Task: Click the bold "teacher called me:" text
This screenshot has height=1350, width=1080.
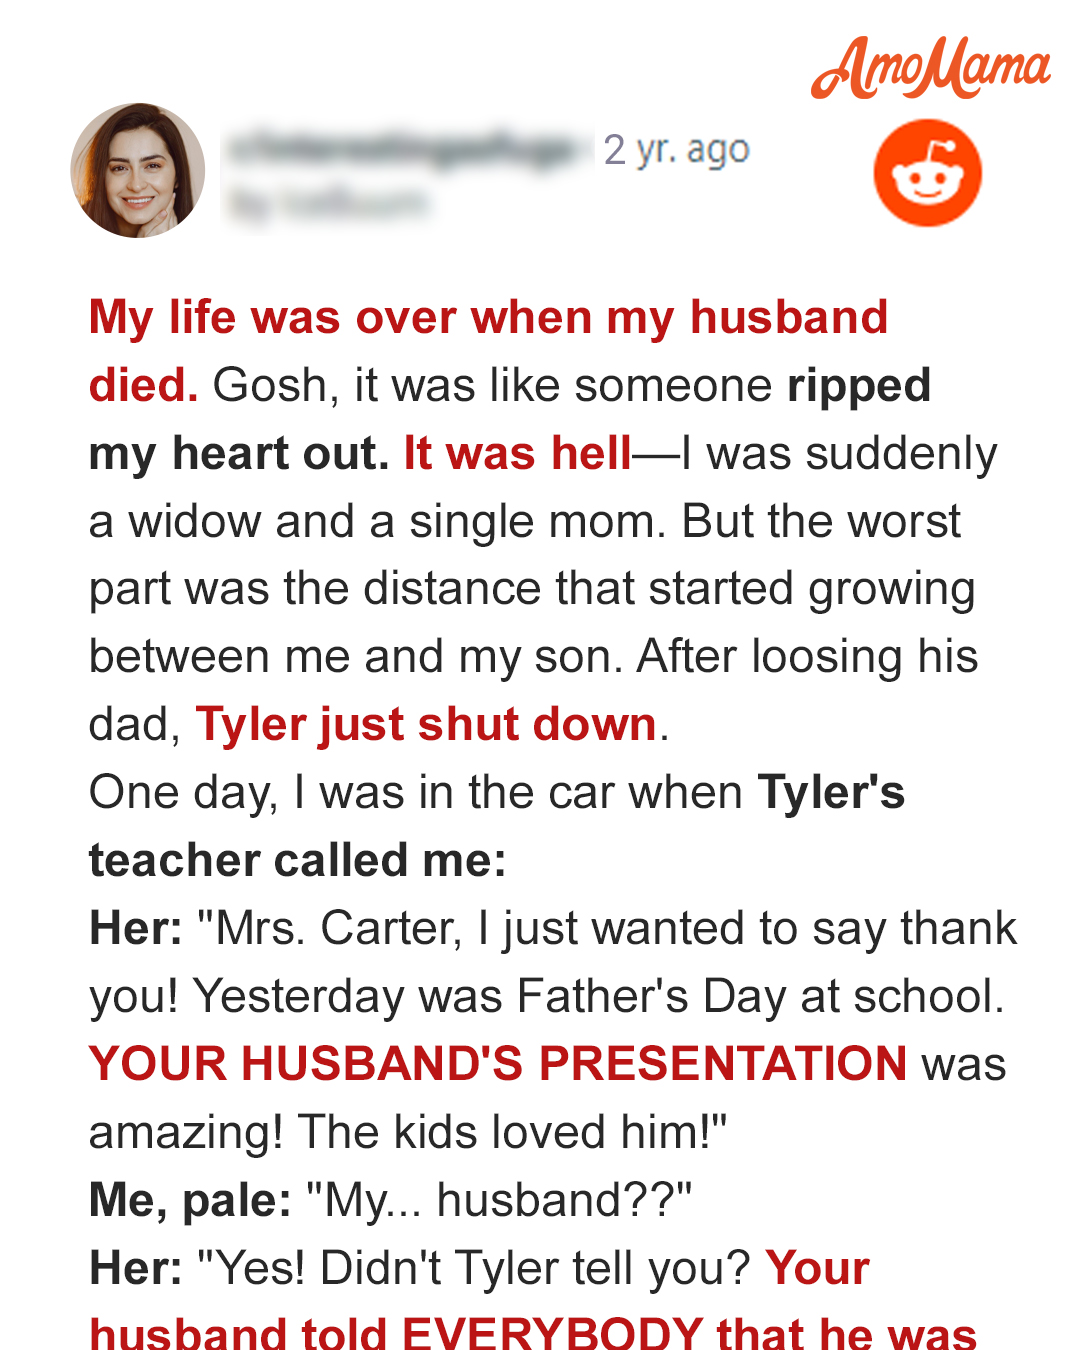Action: click(x=298, y=860)
